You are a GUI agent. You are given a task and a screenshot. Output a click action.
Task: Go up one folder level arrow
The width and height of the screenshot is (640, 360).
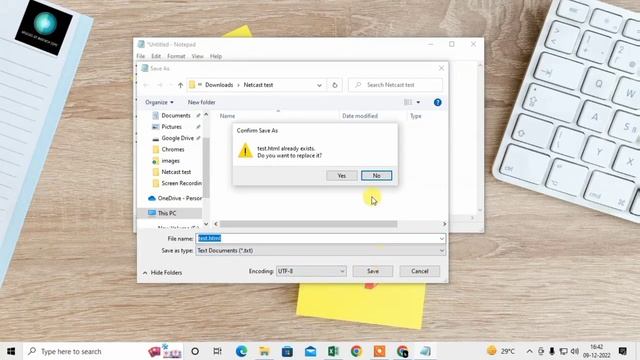point(180,85)
